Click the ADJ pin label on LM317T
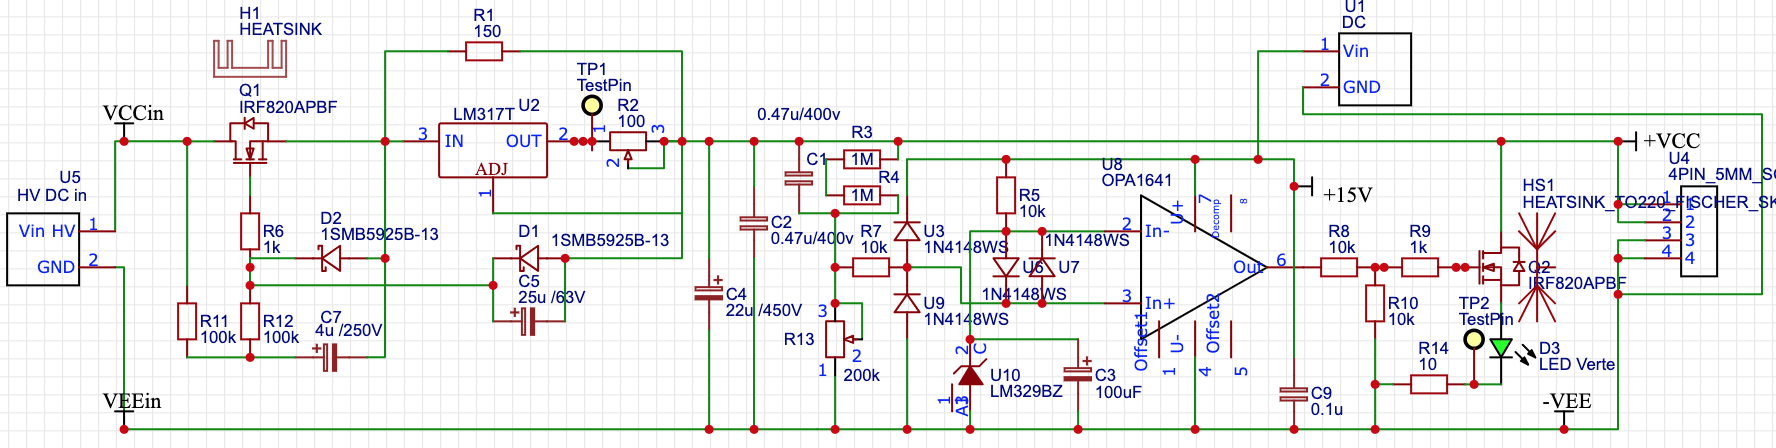Viewport: 1776px width, 448px height. (x=492, y=169)
